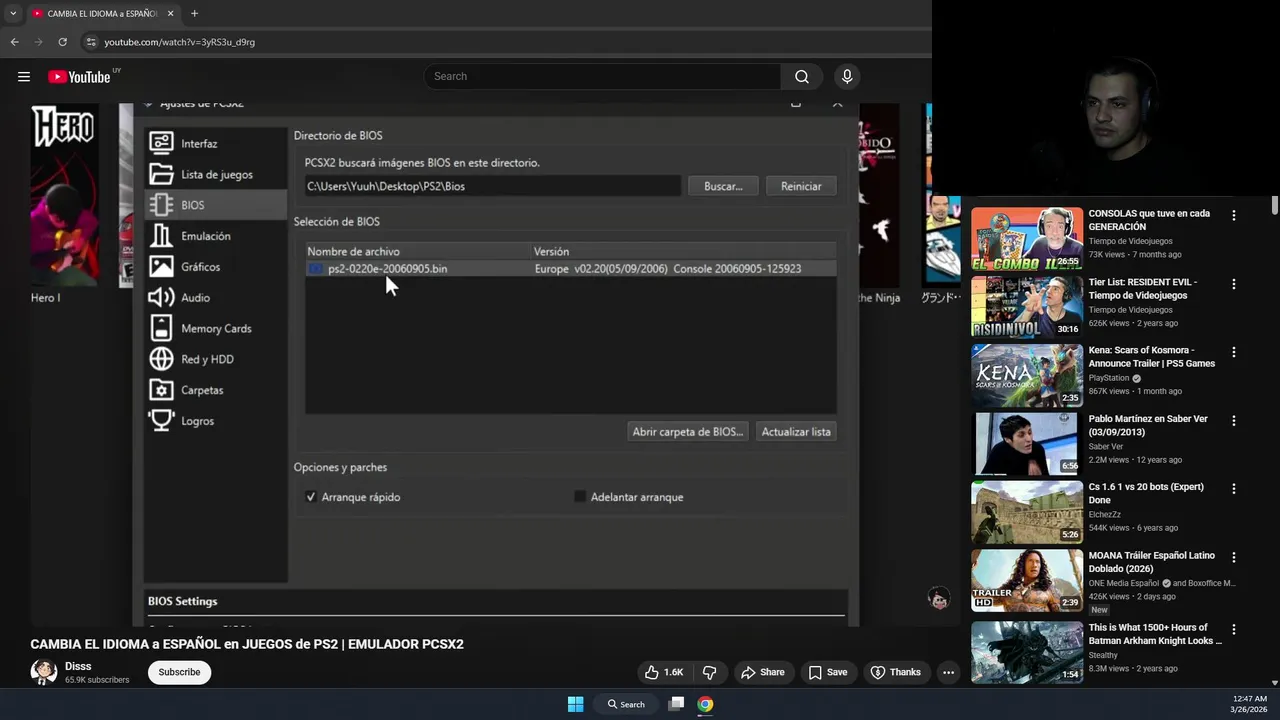Open the YouTube hamburger menu

click(x=24, y=77)
